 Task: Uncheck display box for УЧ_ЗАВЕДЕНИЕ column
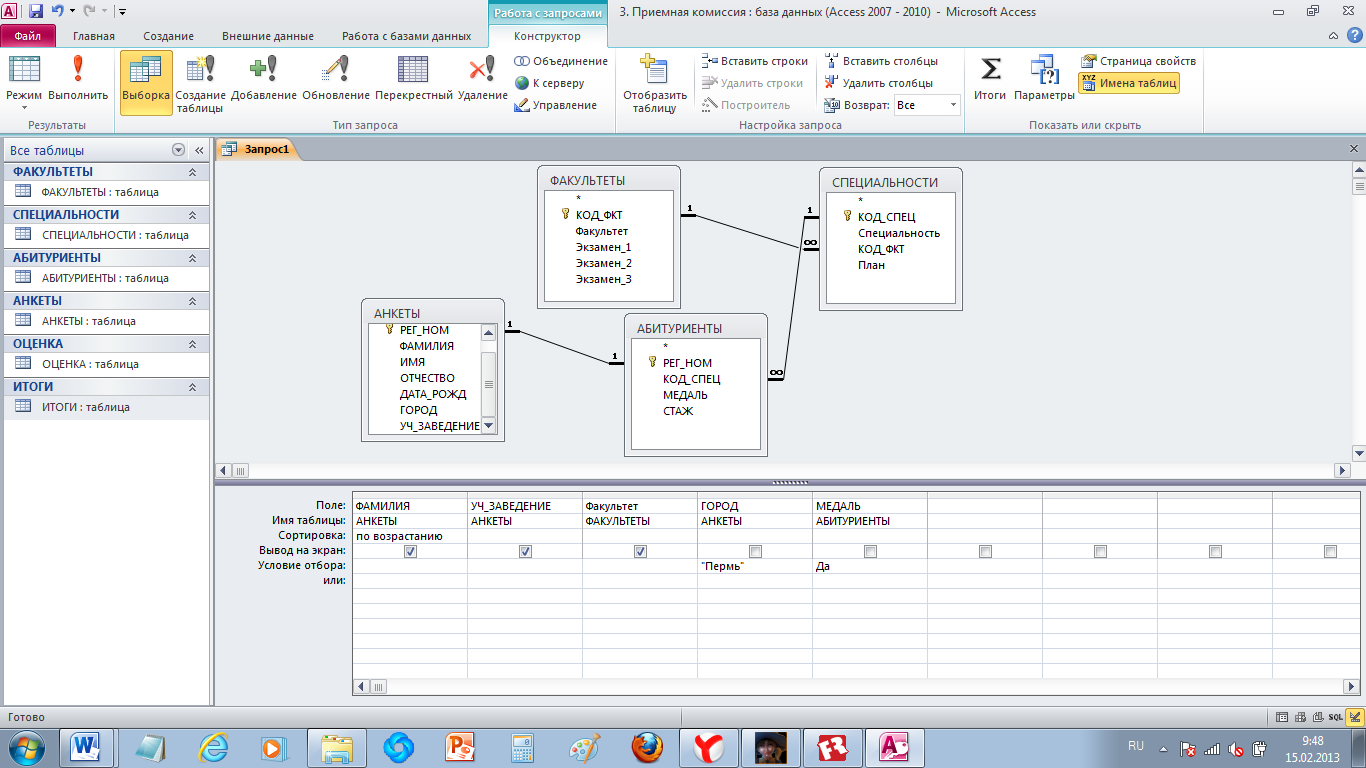click(x=525, y=551)
